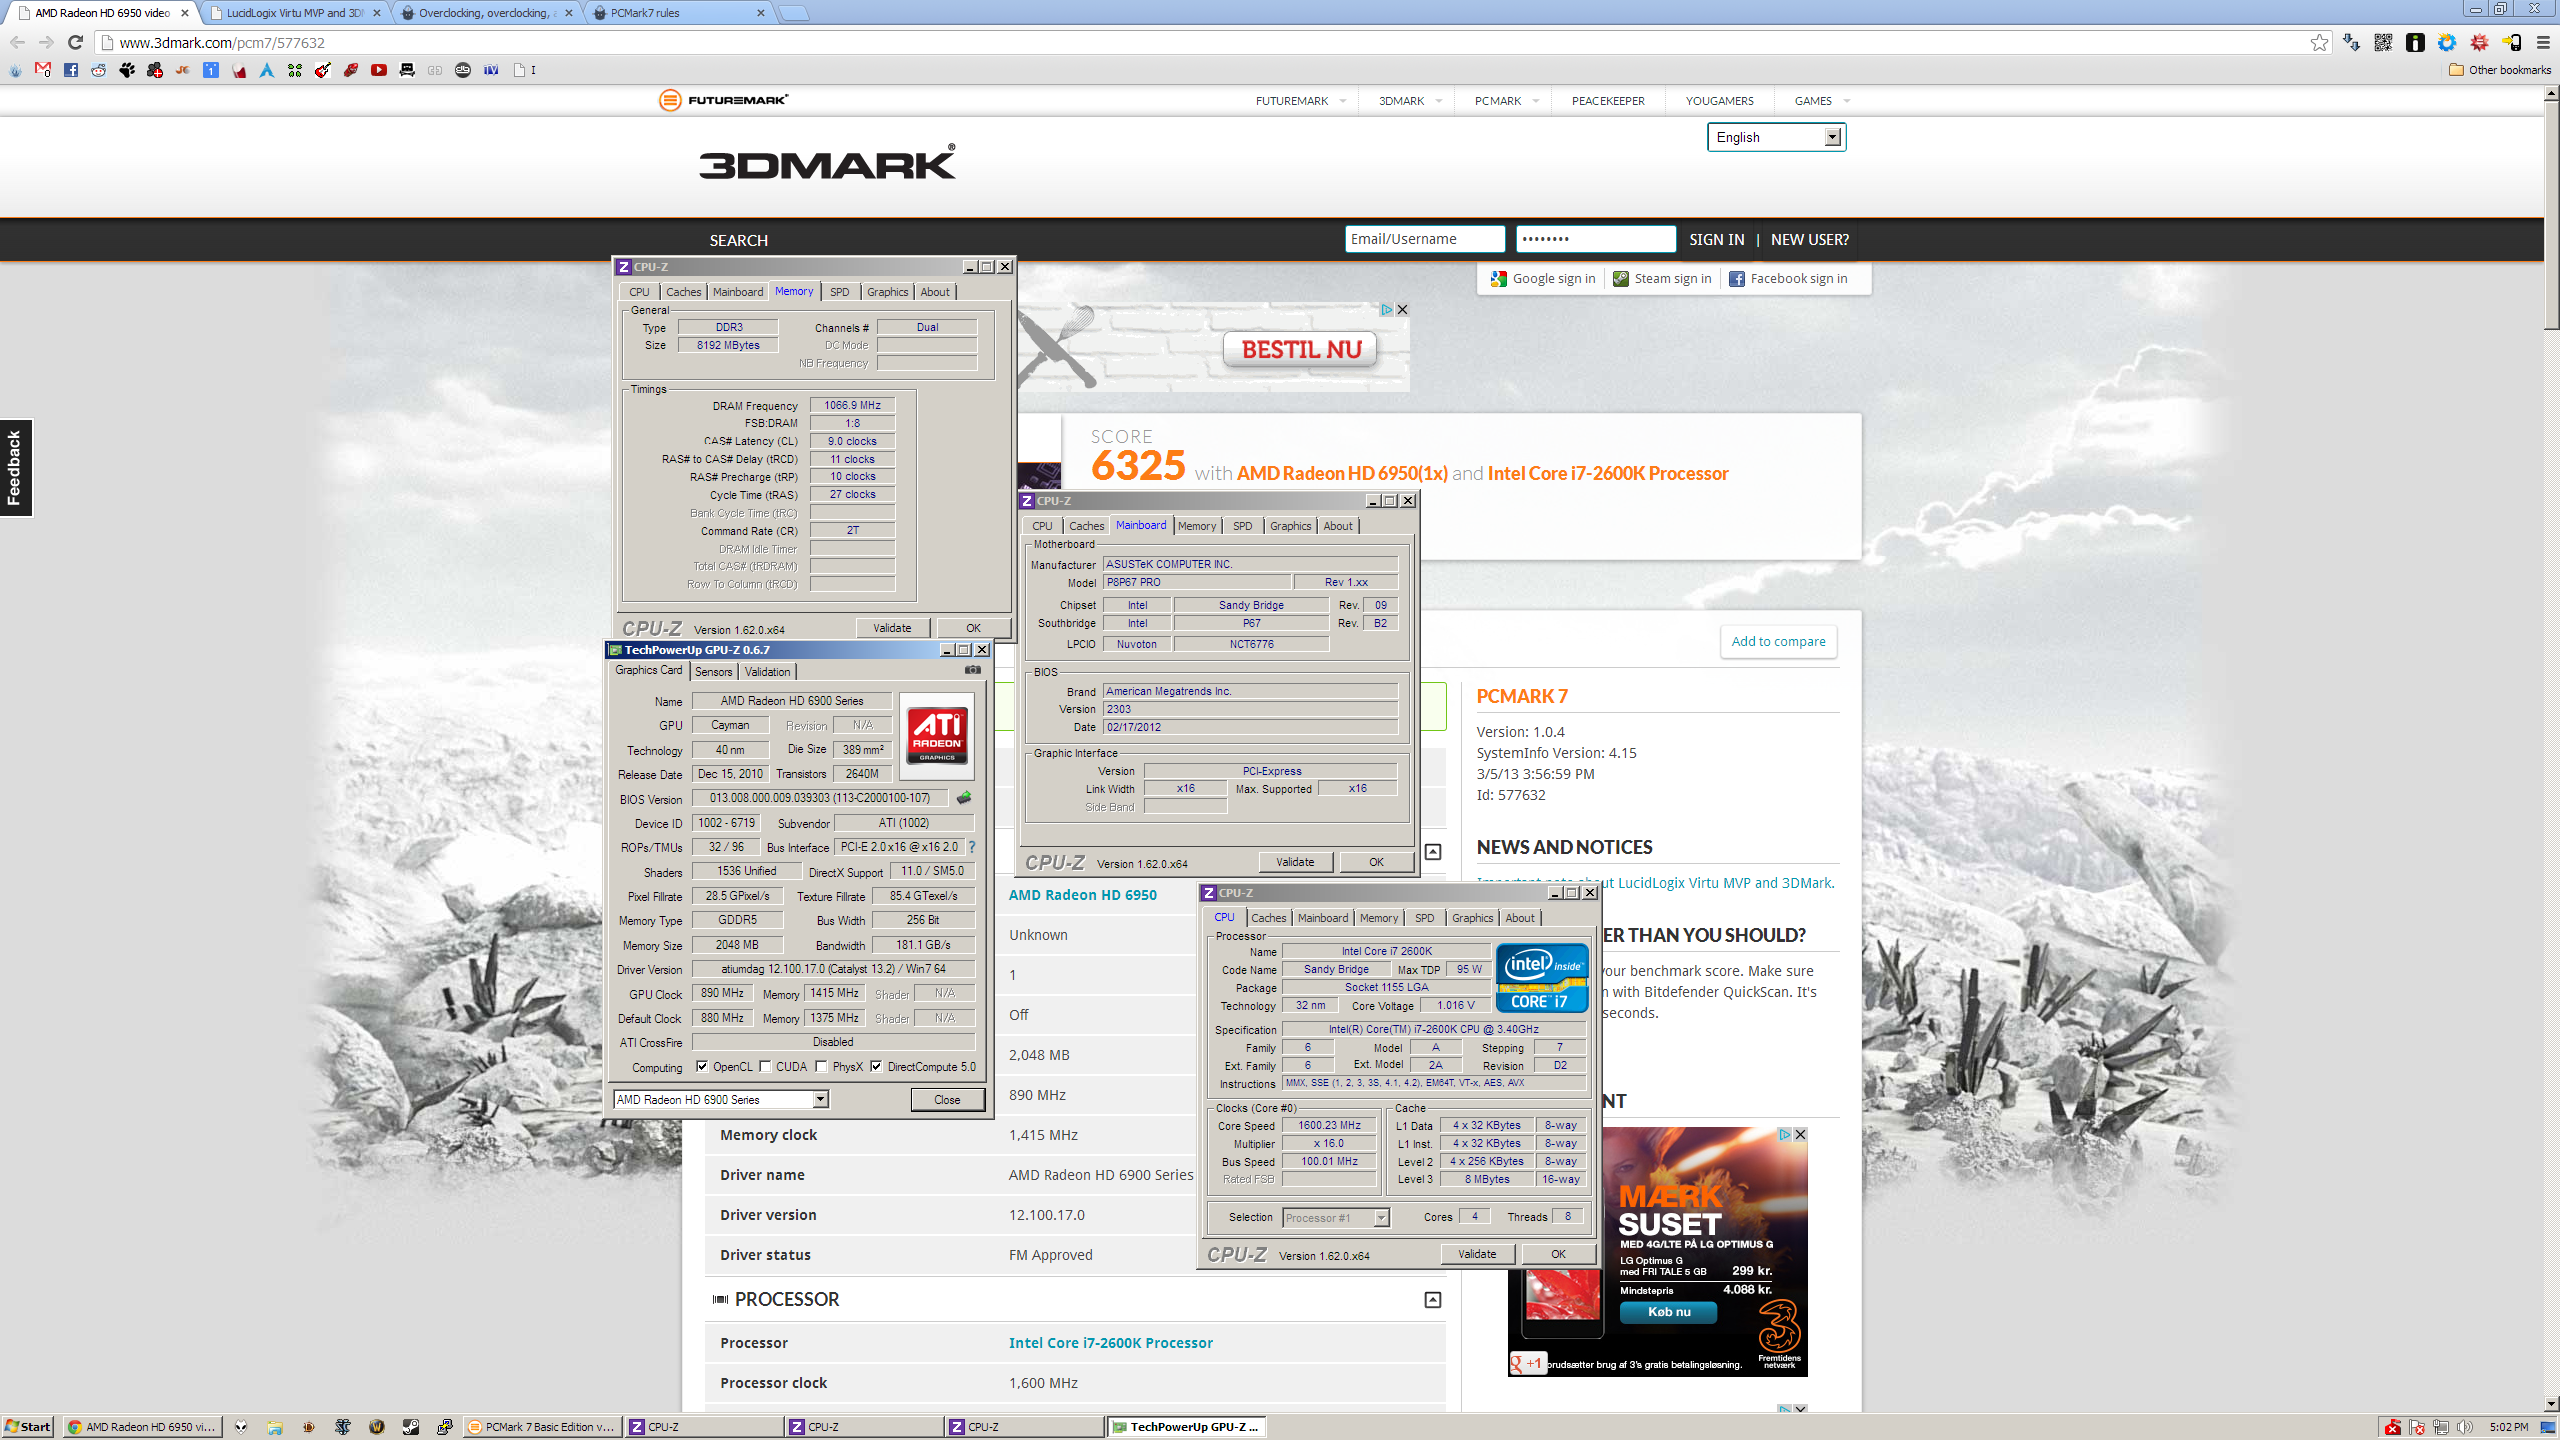Click the Gmail bookmark icon
The height and width of the screenshot is (1440, 2560).
pos(43,70)
